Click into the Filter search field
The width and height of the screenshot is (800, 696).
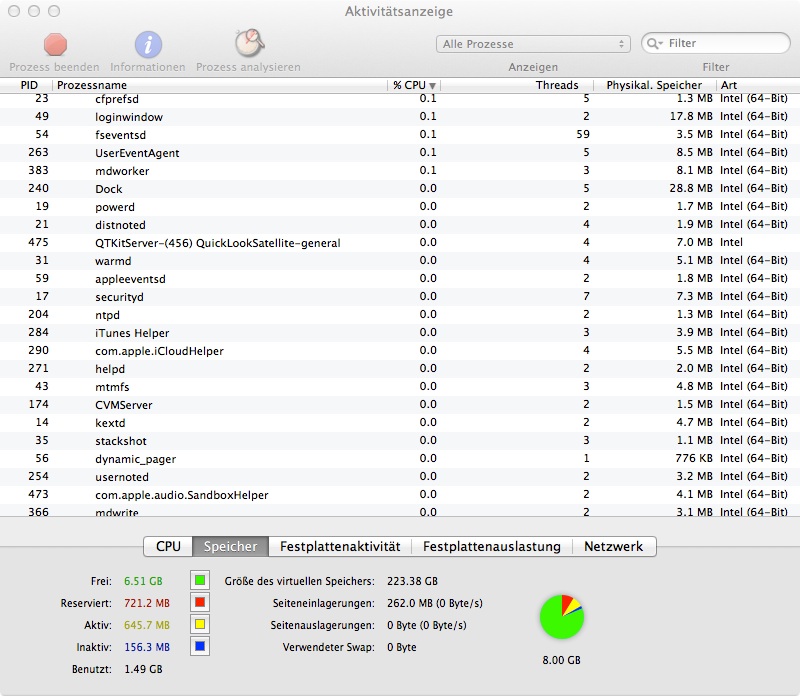tap(716, 43)
